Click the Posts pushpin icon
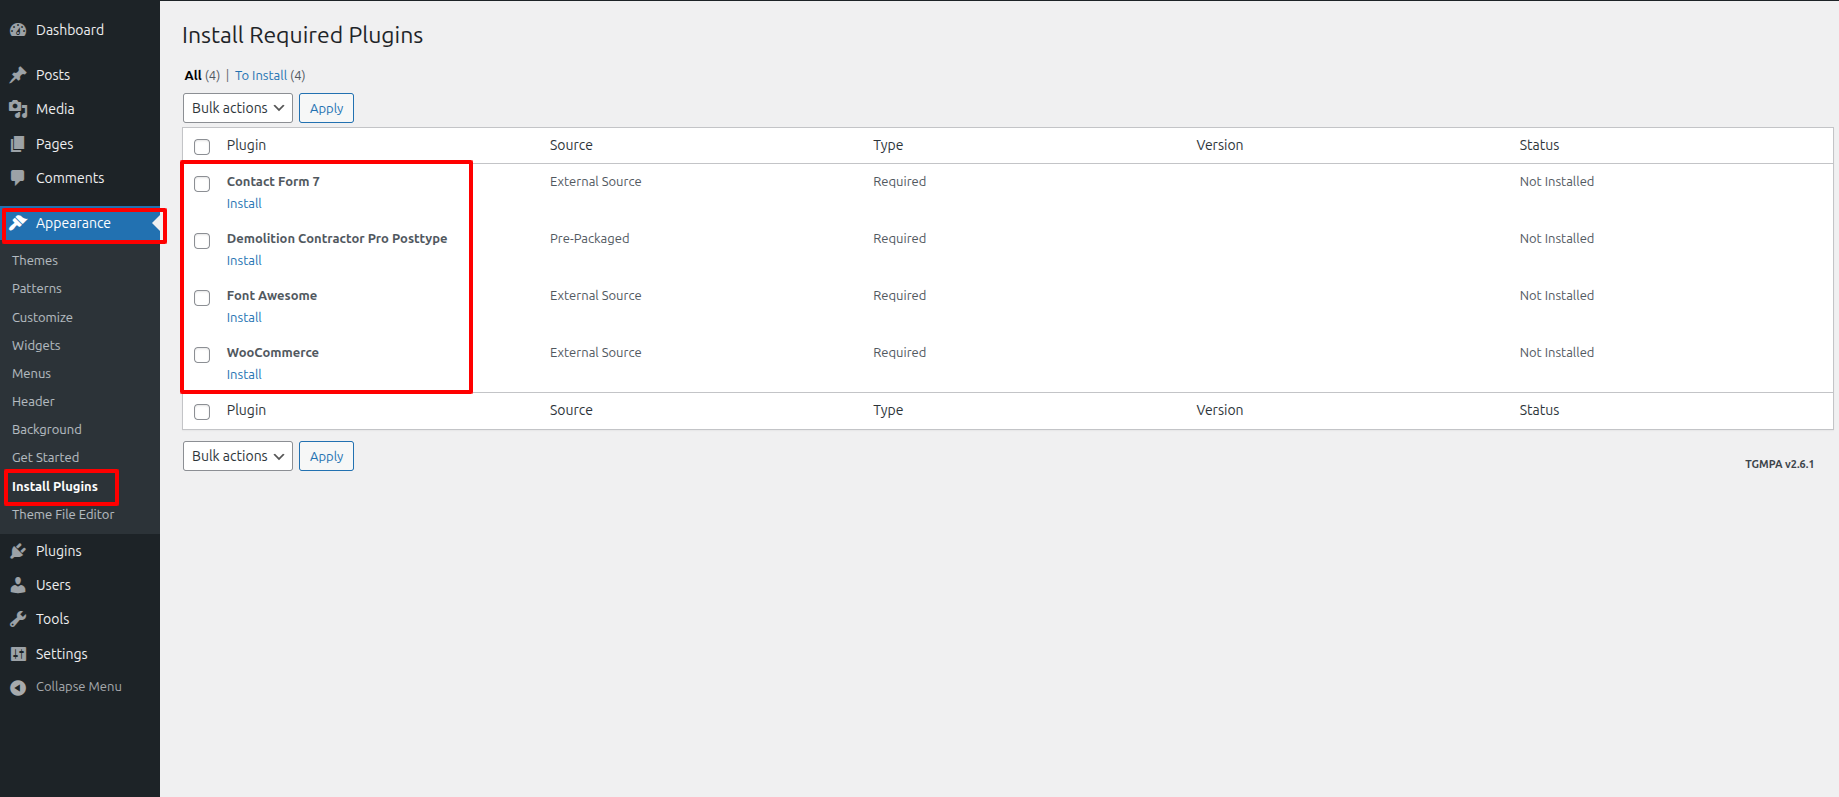This screenshot has height=797, width=1839. 18,75
